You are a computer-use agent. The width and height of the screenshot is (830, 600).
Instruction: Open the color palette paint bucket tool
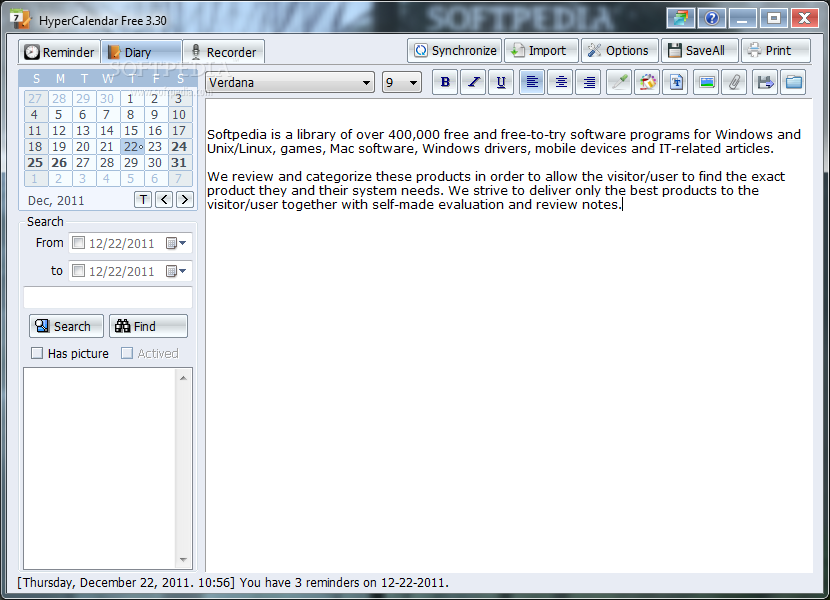tap(647, 82)
